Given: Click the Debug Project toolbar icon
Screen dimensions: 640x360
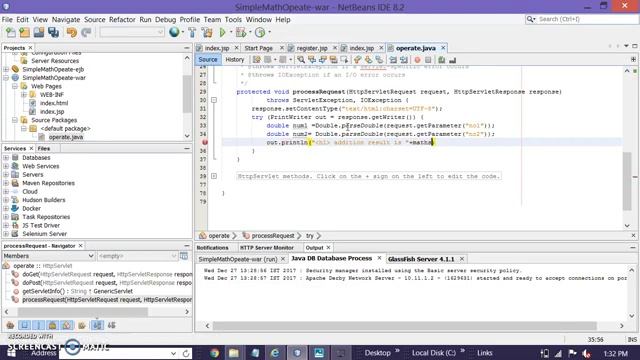Looking at the screenshot, I should pos(241,32).
